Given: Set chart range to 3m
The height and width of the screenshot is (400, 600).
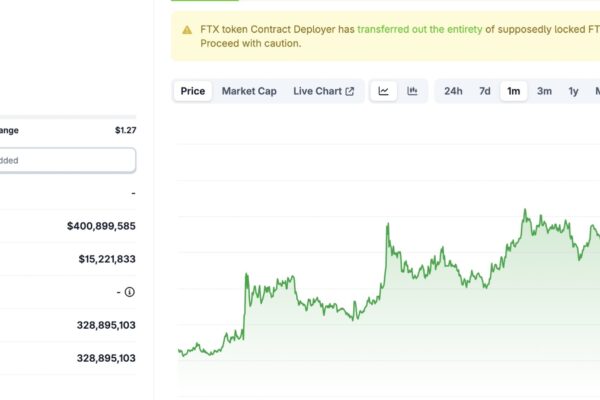Looking at the screenshot, I should point(544,91).
